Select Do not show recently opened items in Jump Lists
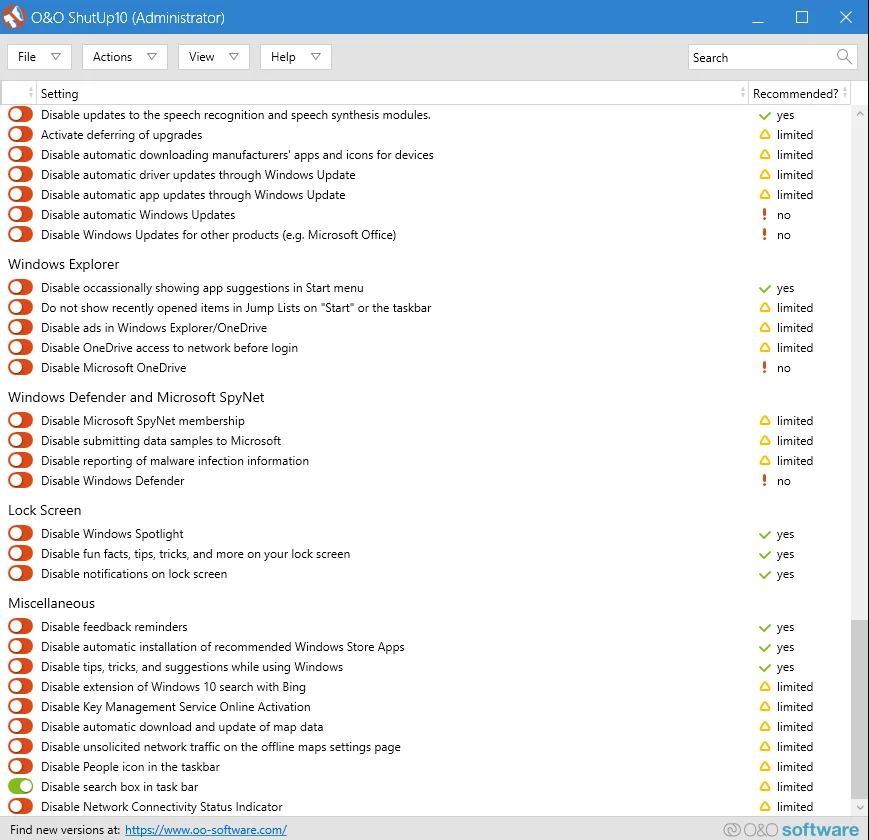This screenshot has width=869, height=840. (236, 308)
